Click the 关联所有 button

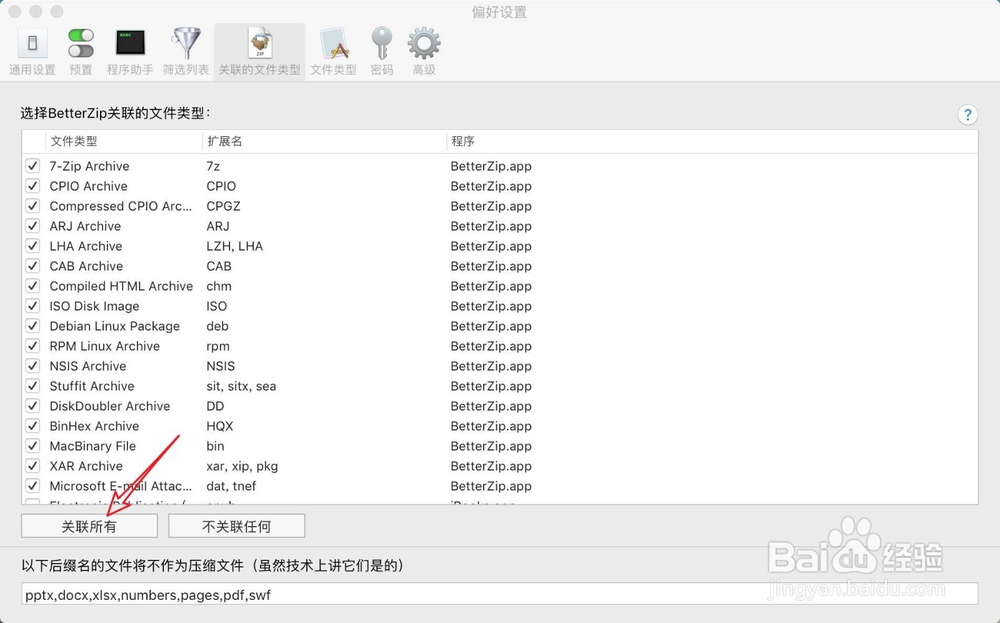pos(89,526)
